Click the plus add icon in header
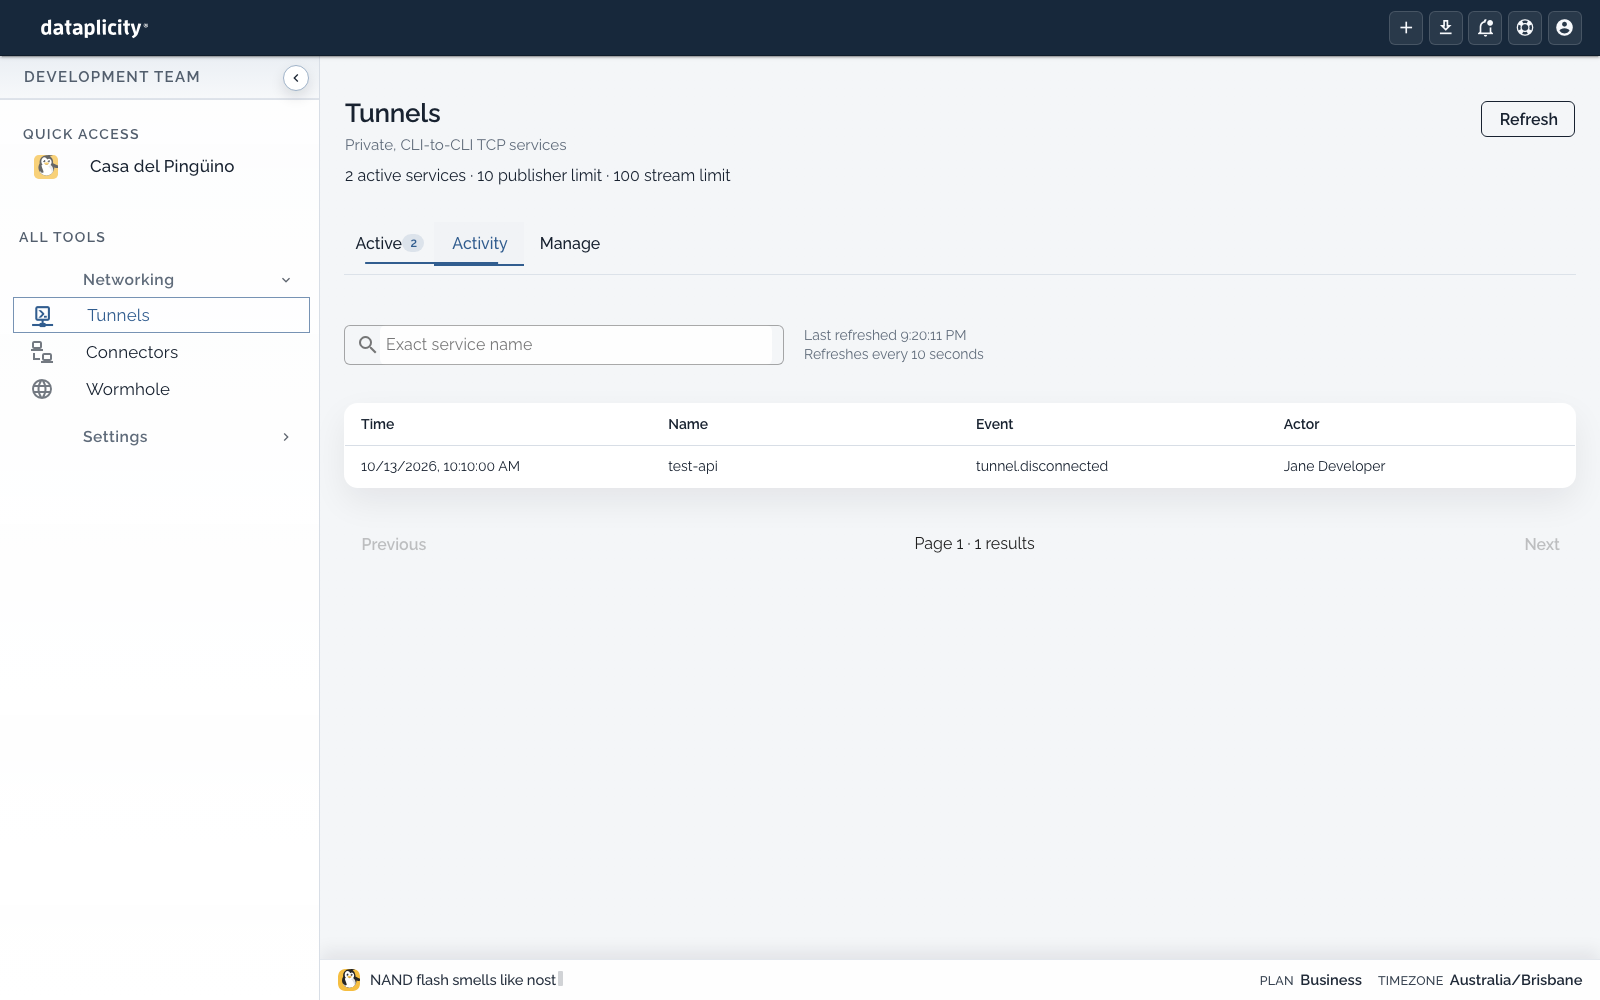The width and height of the screenshot is (1600, 1000). pos(1406,28)
